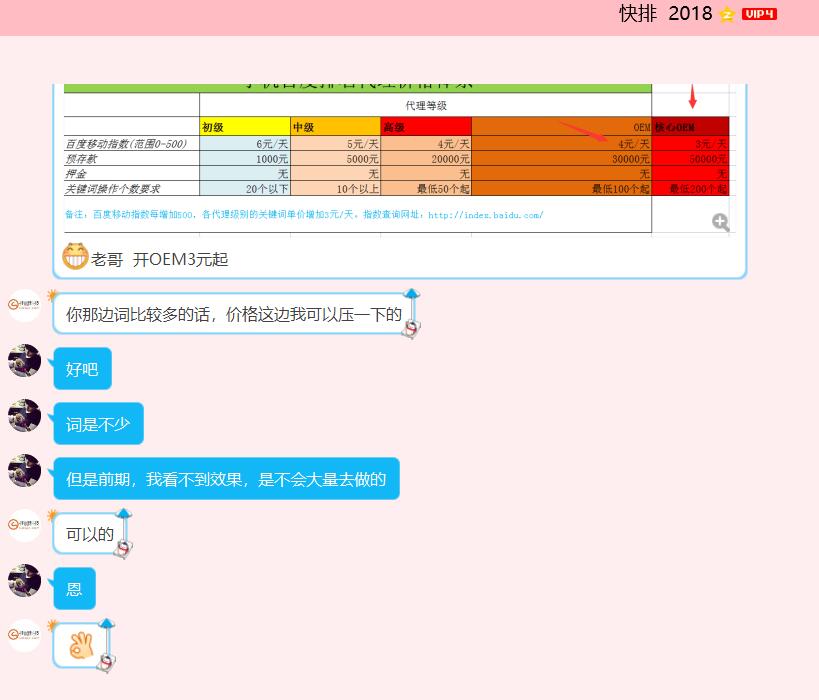
Task: Click the 初级 yellow header cell in table
Action: [x=245, y=126]
